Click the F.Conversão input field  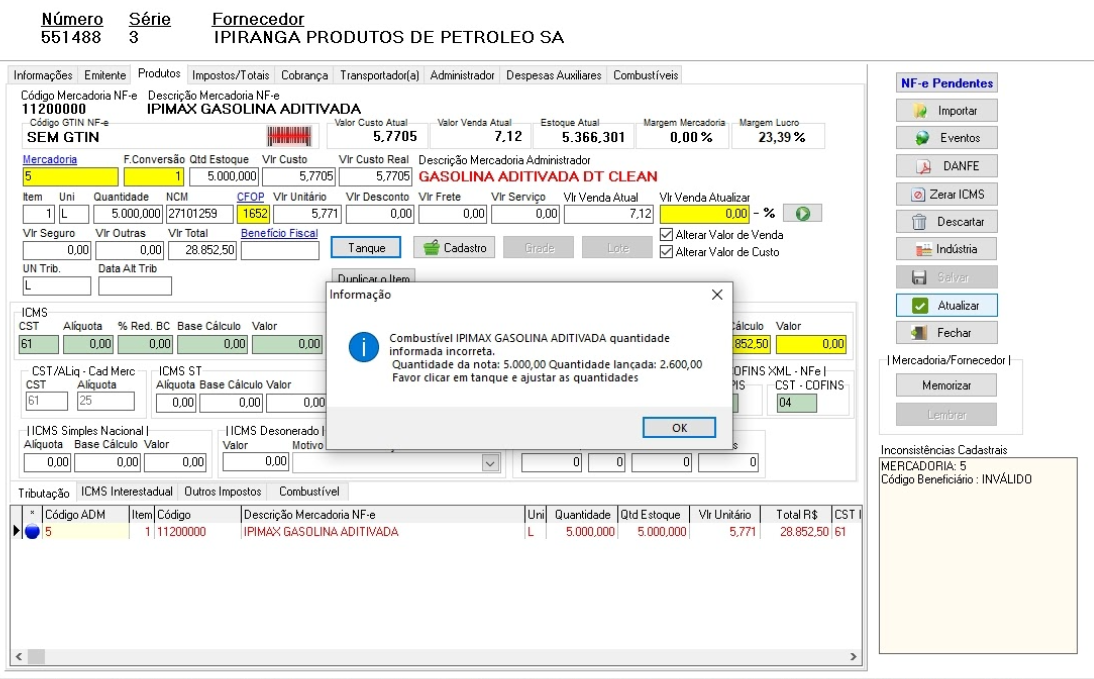(x=153, y=177)
